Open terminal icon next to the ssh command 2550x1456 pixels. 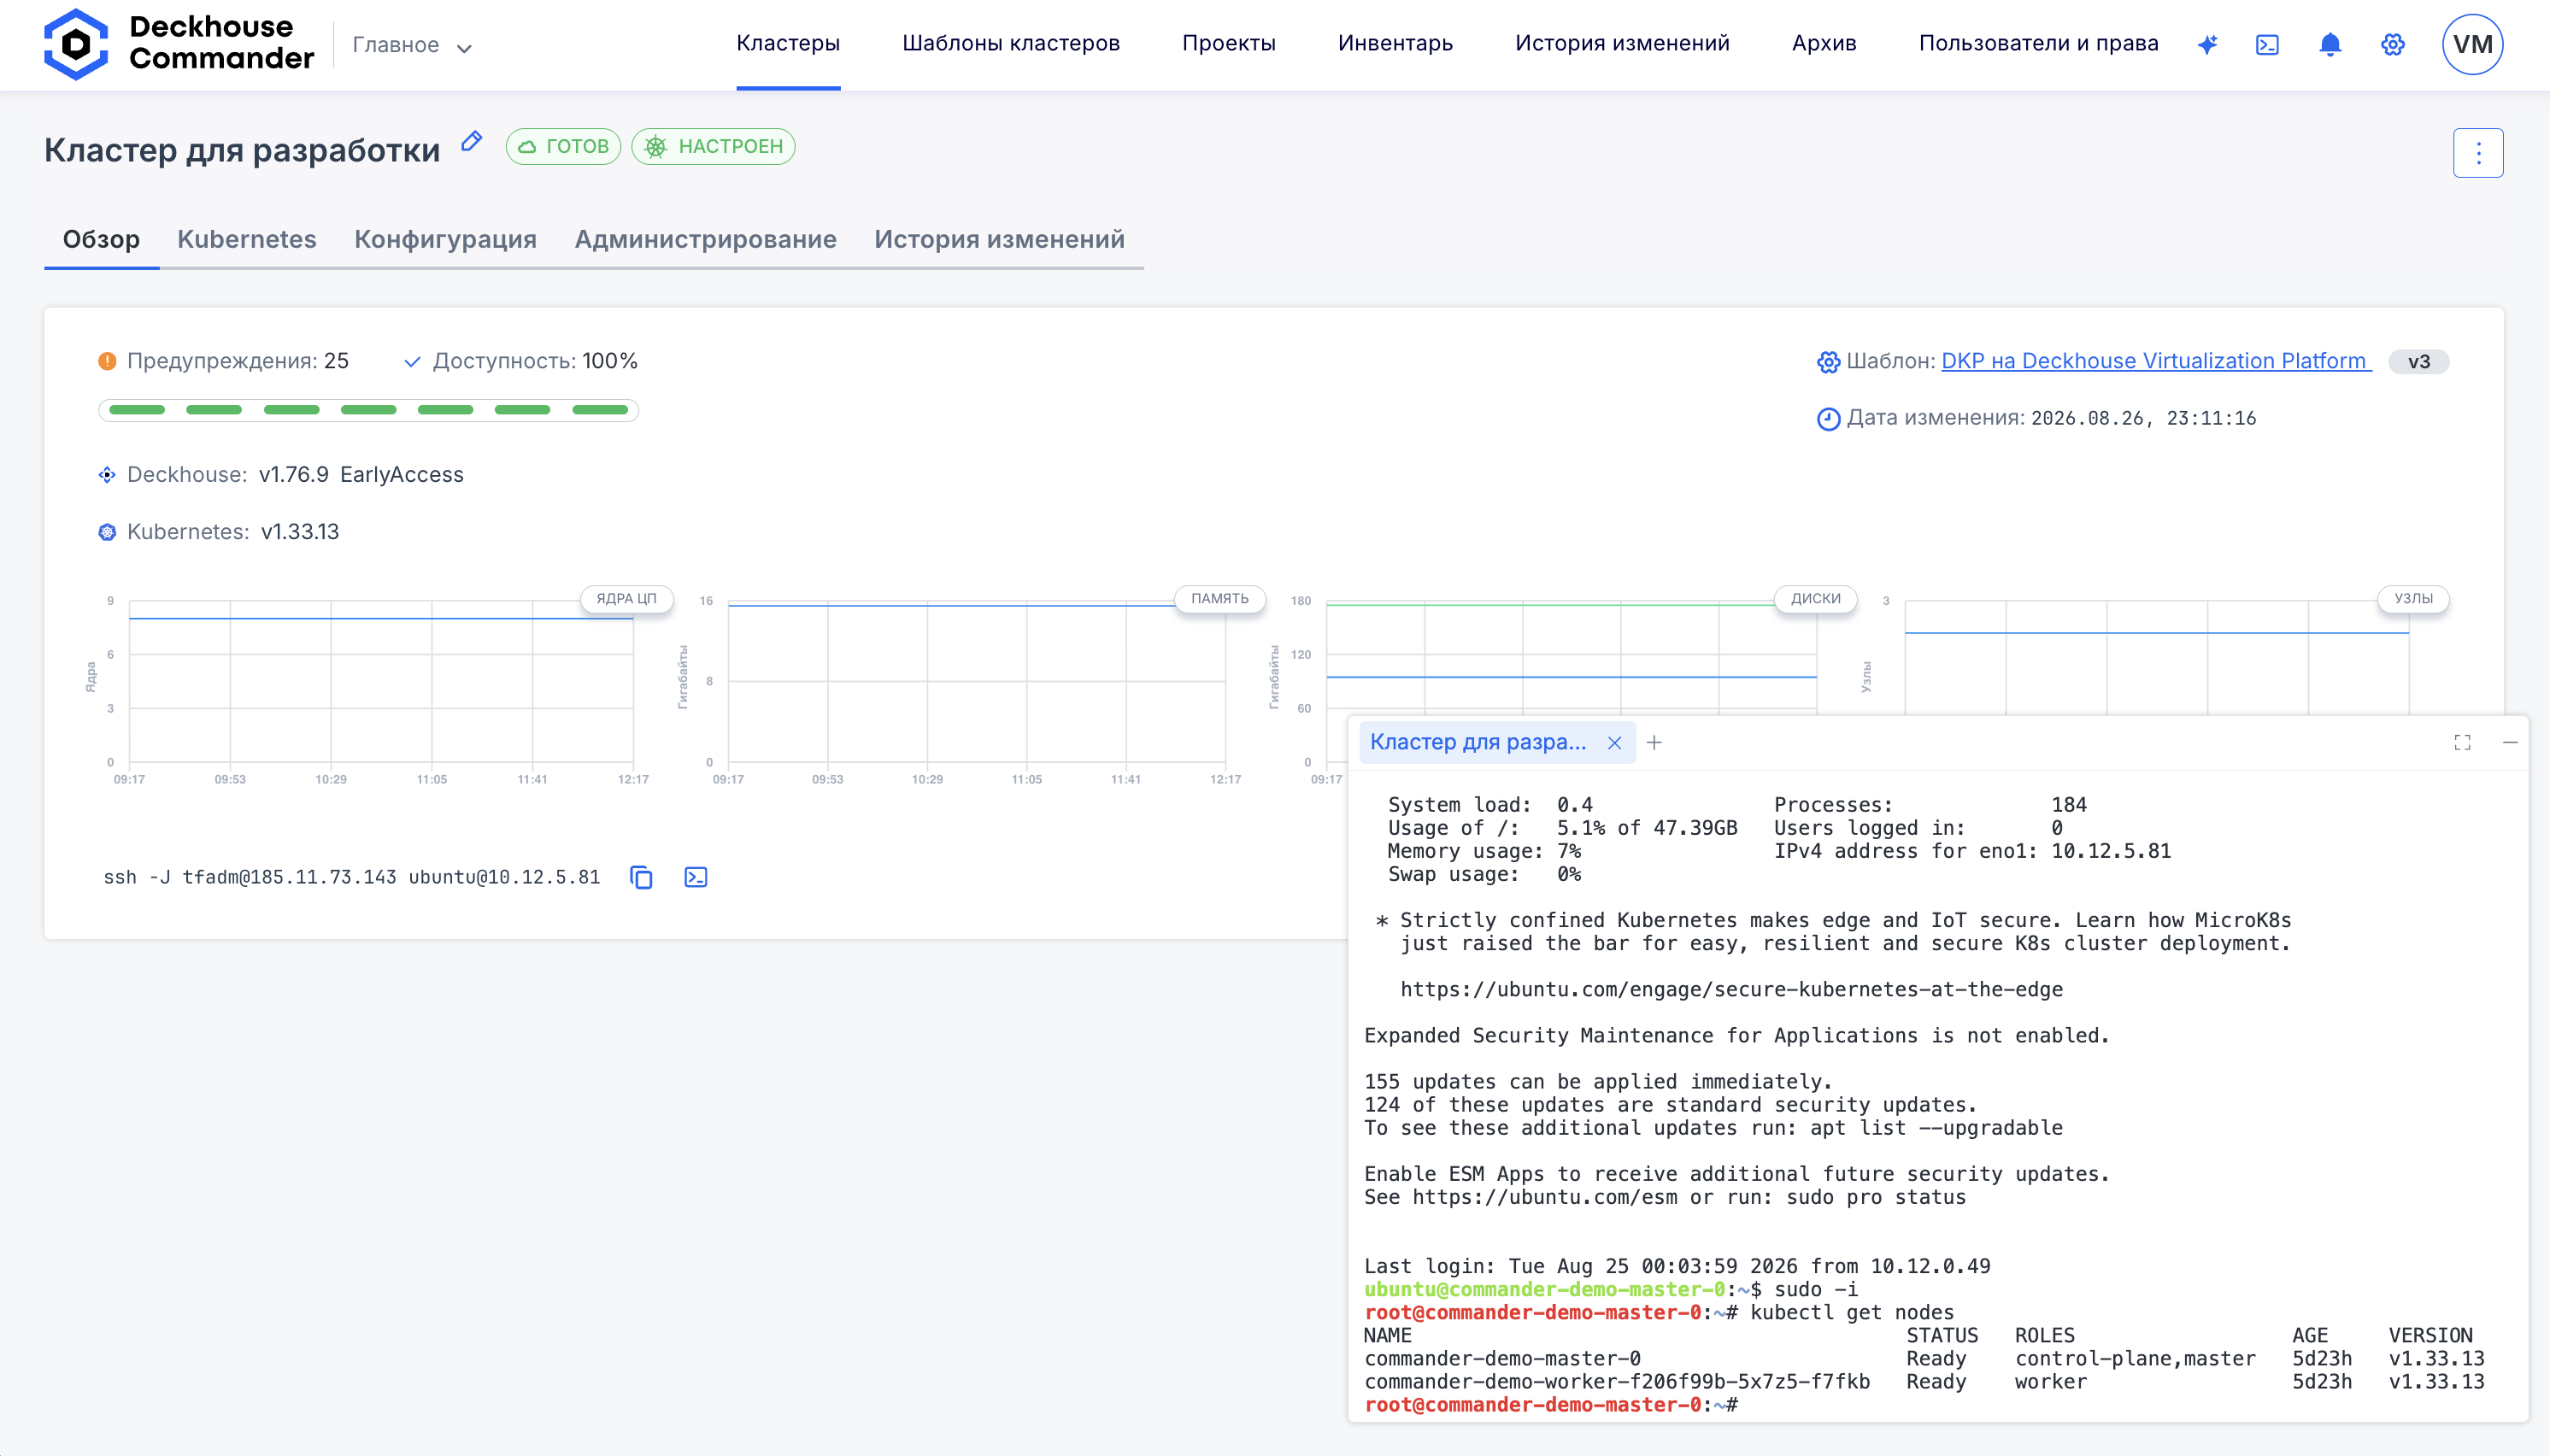[696, 877]
